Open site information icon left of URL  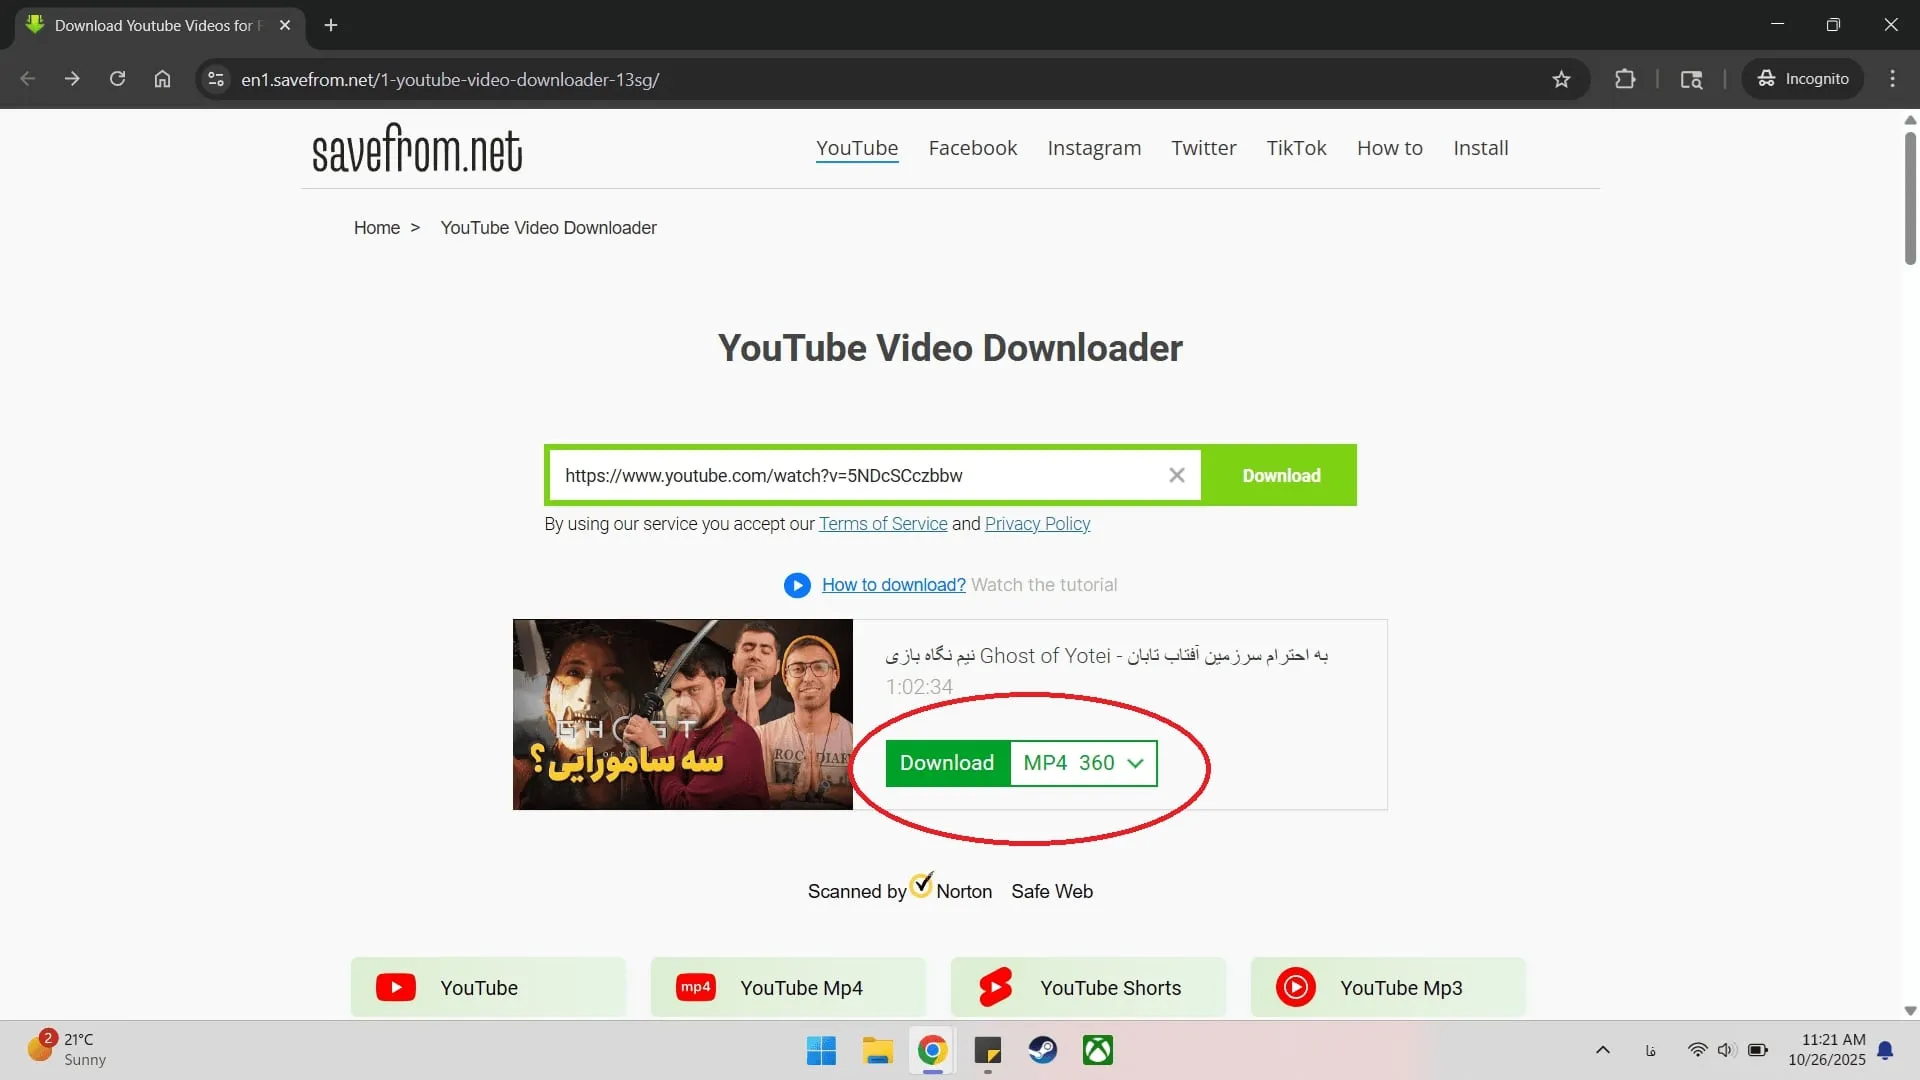click(215, 79)
